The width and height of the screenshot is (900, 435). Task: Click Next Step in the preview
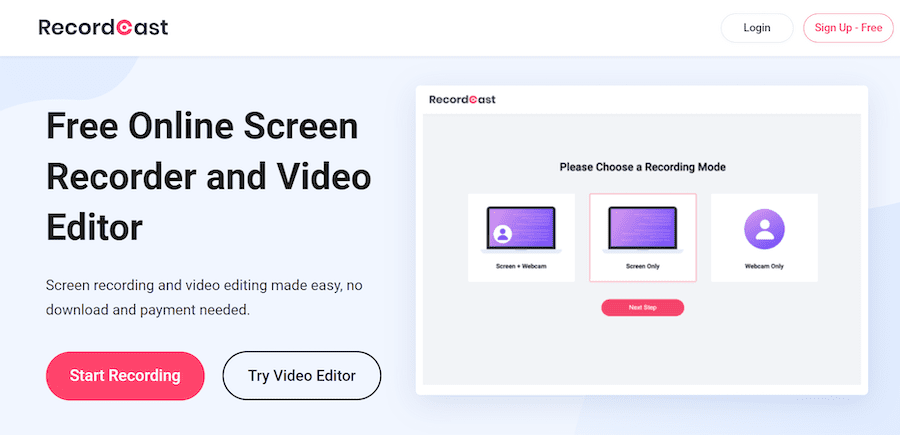(642, 308)
